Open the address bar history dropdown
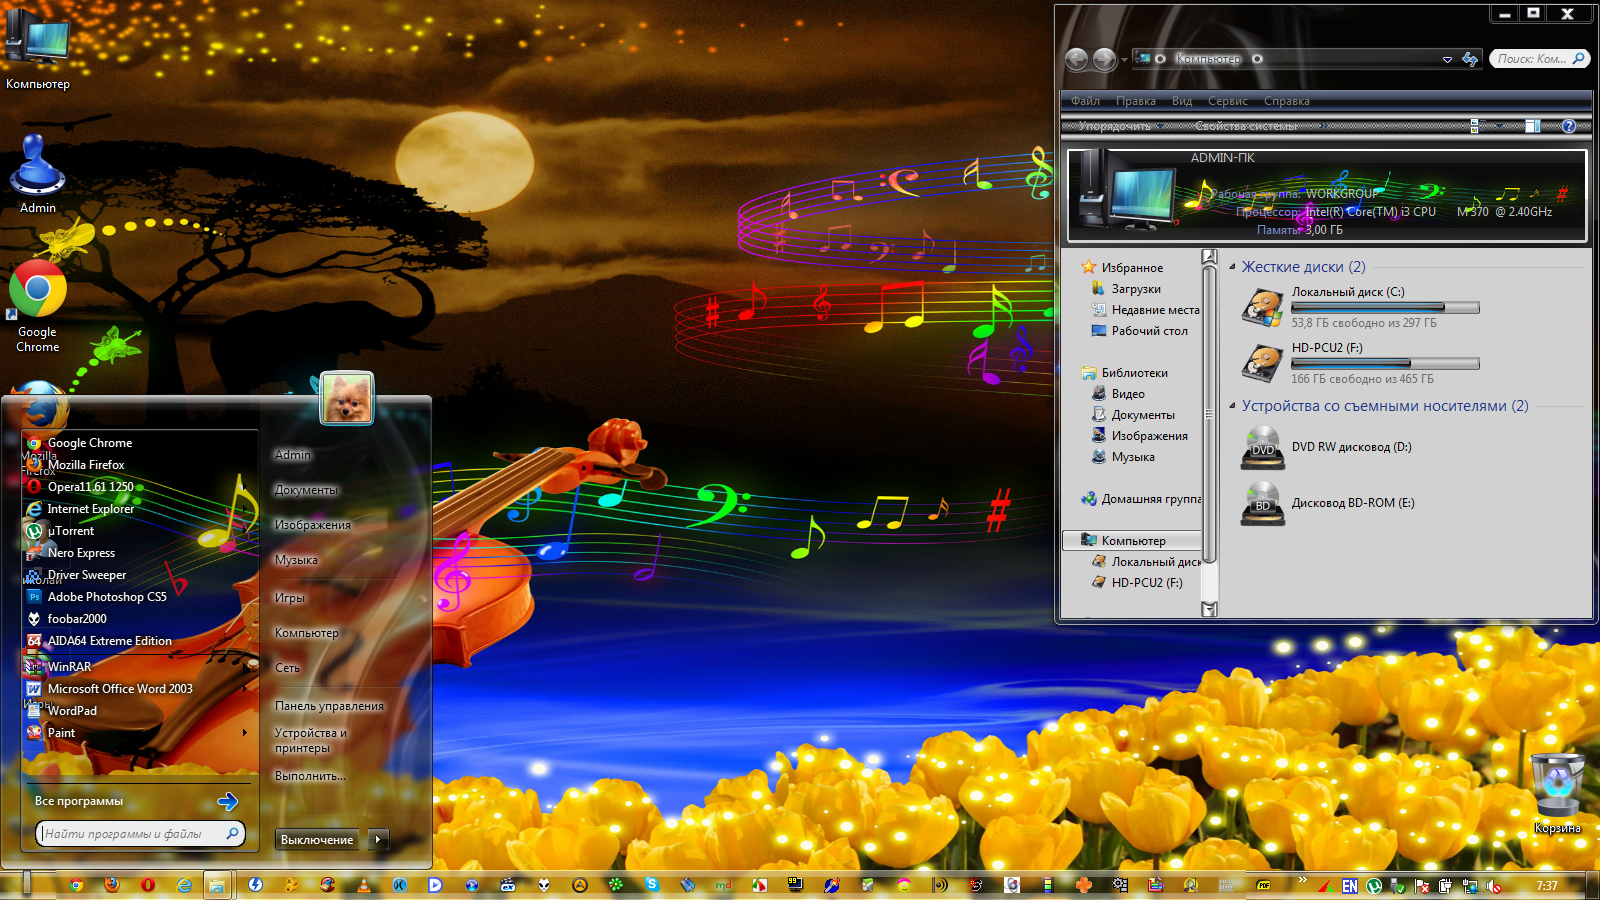 tap(1447, 60)
